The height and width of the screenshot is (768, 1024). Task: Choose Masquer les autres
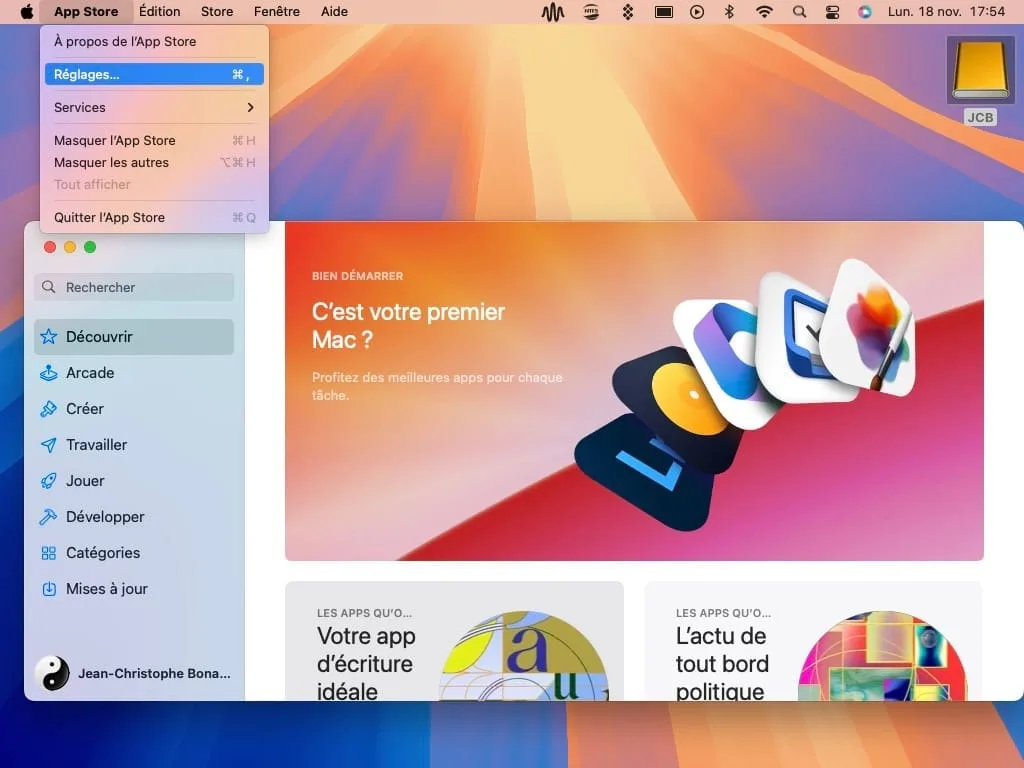(154, 163)
